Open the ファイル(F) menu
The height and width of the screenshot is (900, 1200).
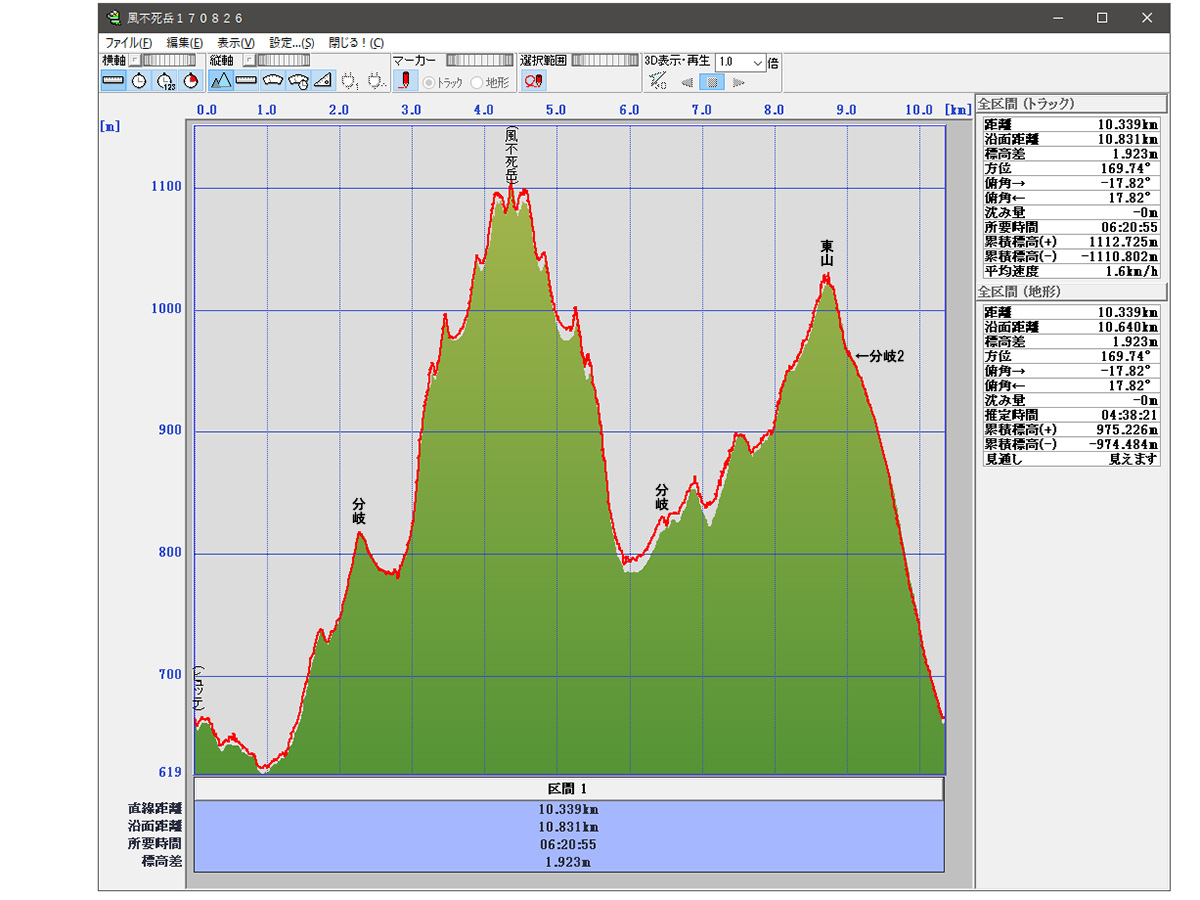click(x=128, y=43)
